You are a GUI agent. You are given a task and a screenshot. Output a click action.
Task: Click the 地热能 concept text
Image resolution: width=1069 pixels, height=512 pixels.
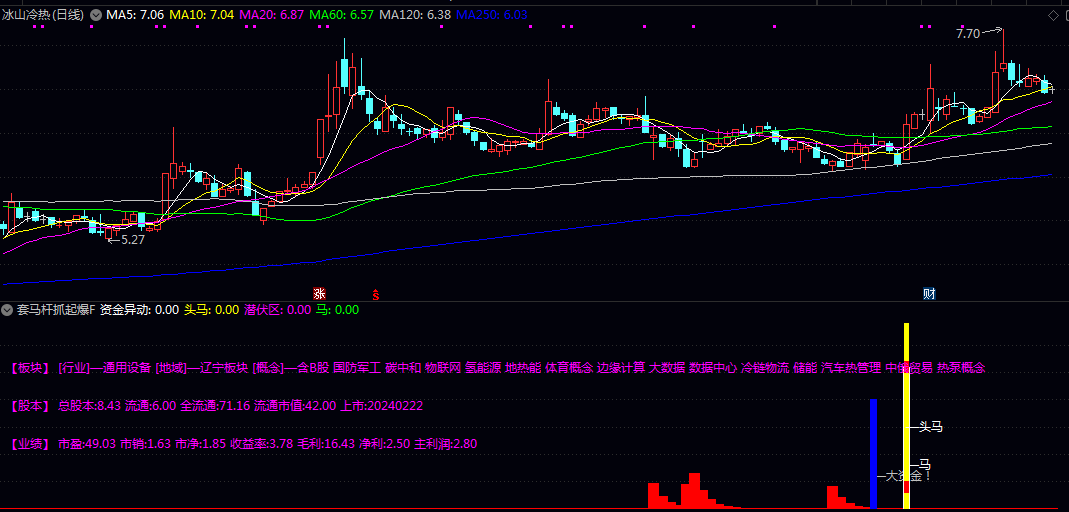523,368
